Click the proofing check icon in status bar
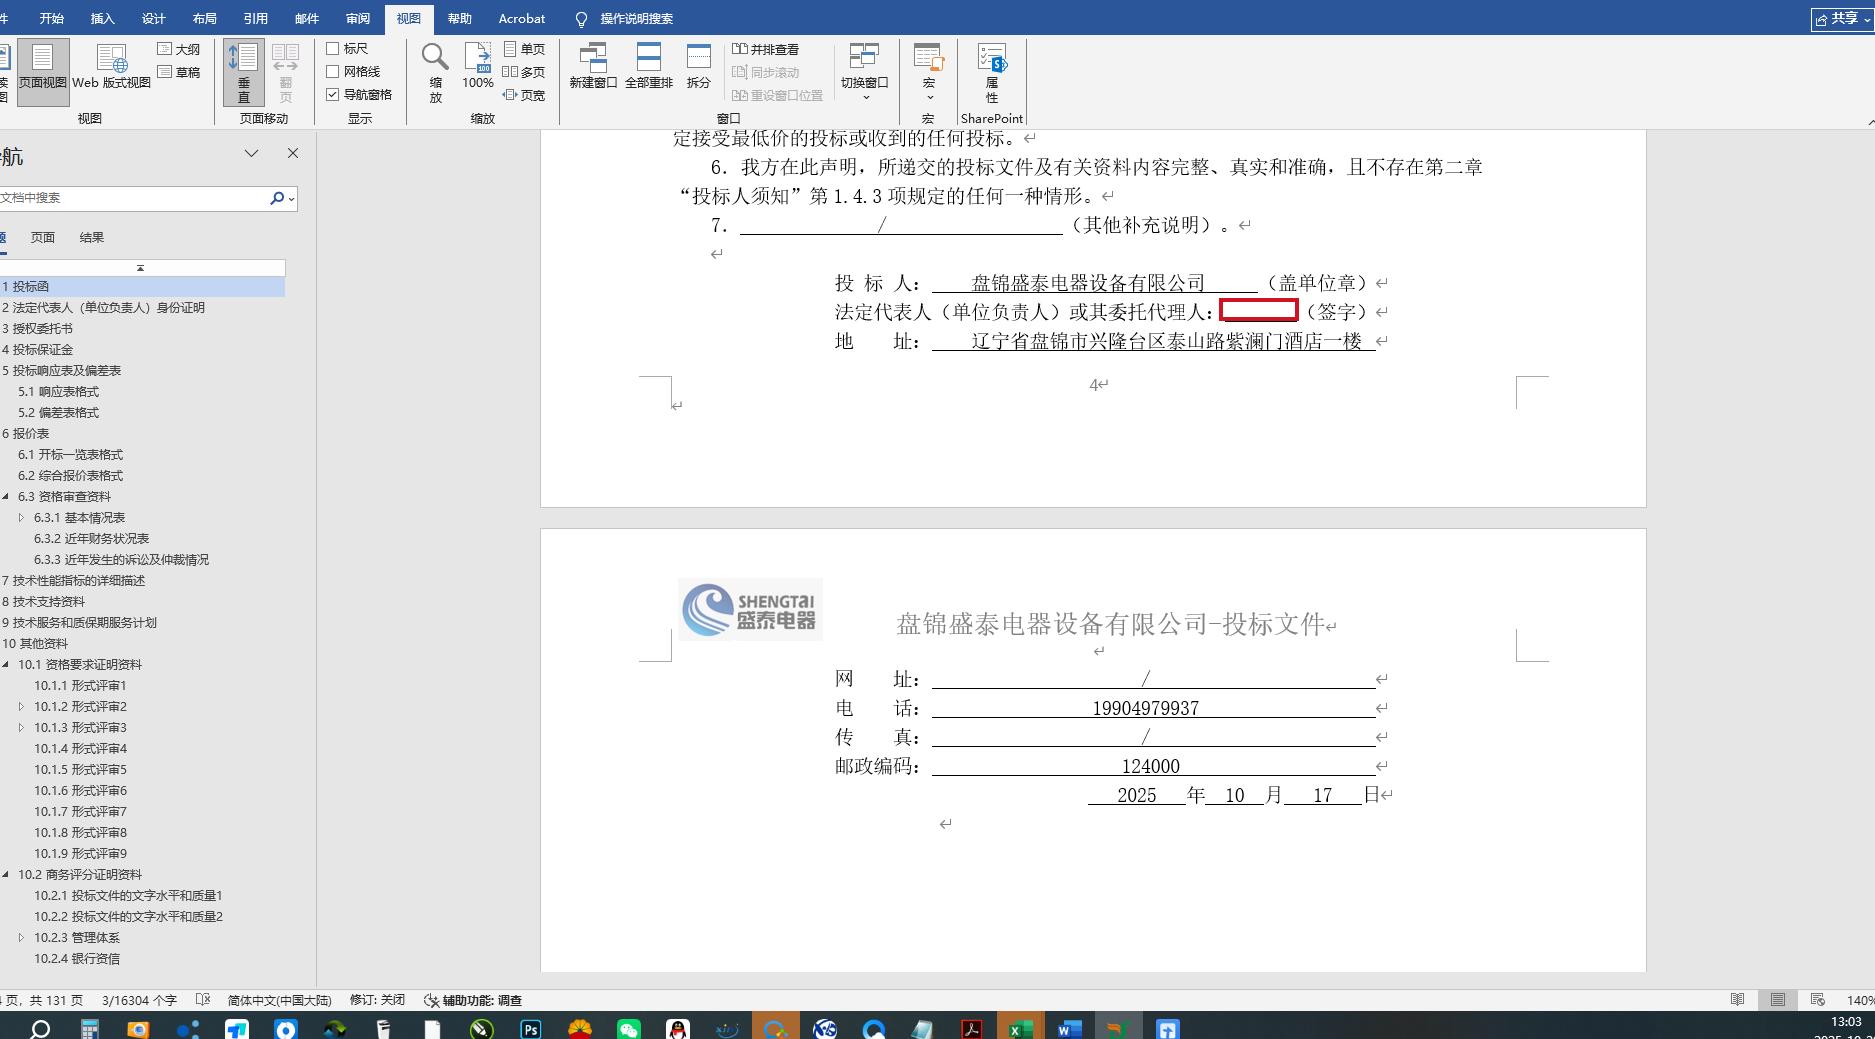This screenshot has height=1039, width=1875. (203, 1000)
